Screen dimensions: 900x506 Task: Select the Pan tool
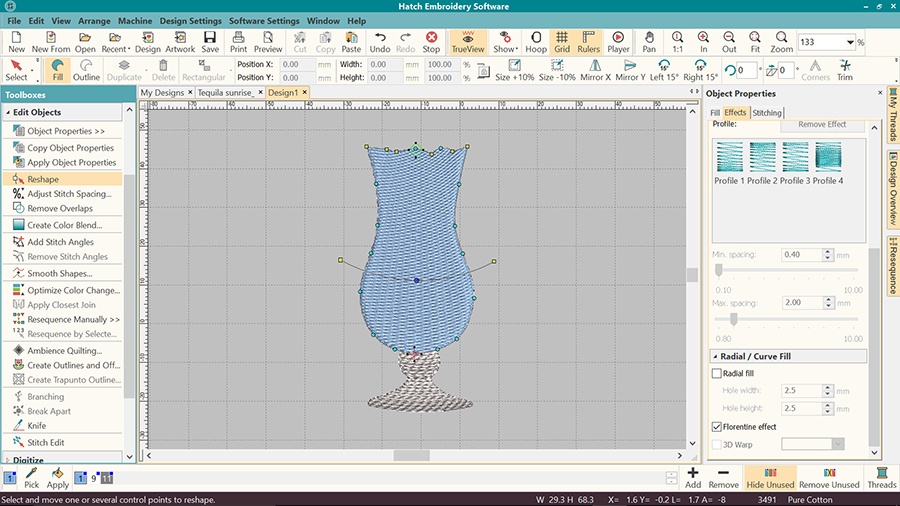pos(649,42)
